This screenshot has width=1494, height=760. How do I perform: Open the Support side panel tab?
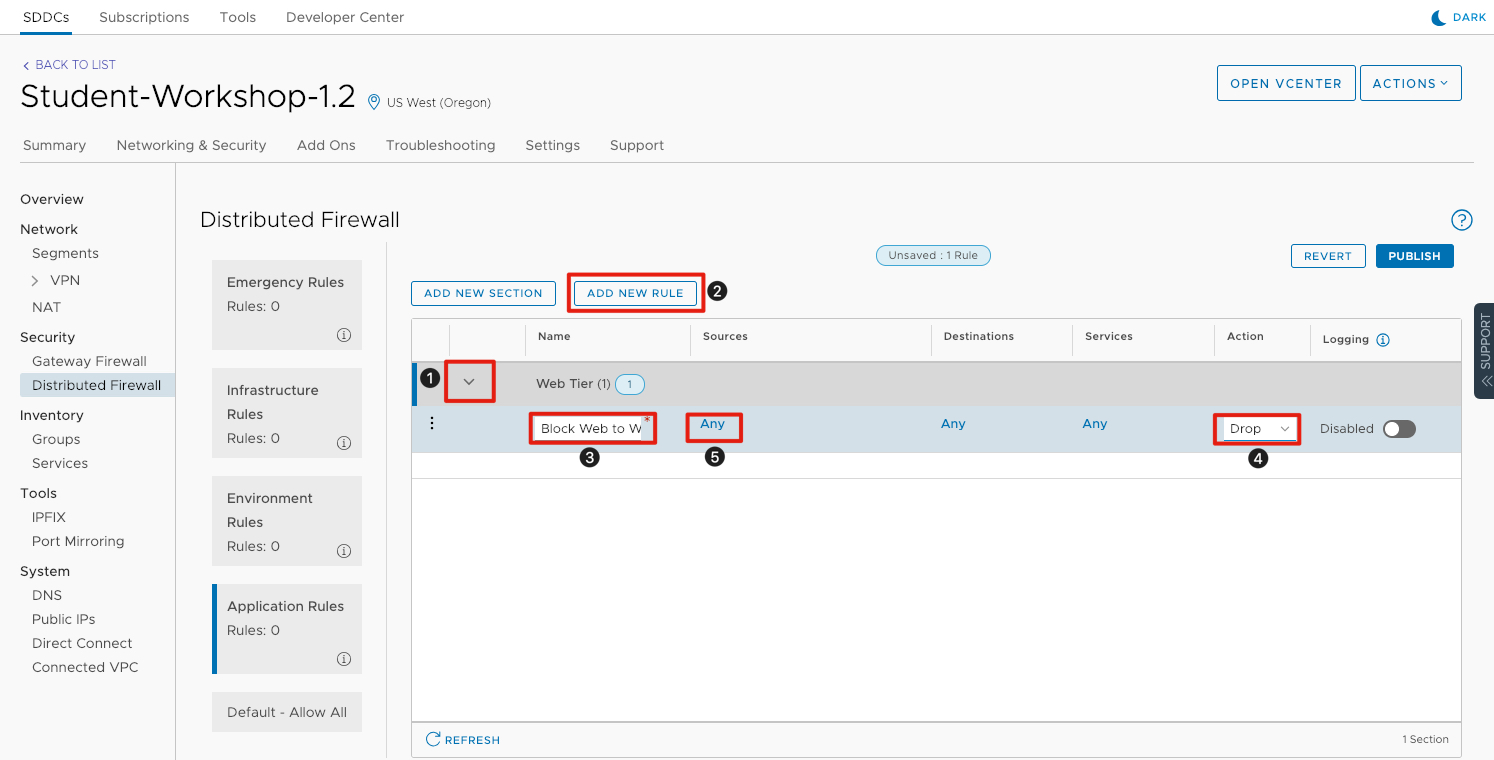pos(1484,350)
